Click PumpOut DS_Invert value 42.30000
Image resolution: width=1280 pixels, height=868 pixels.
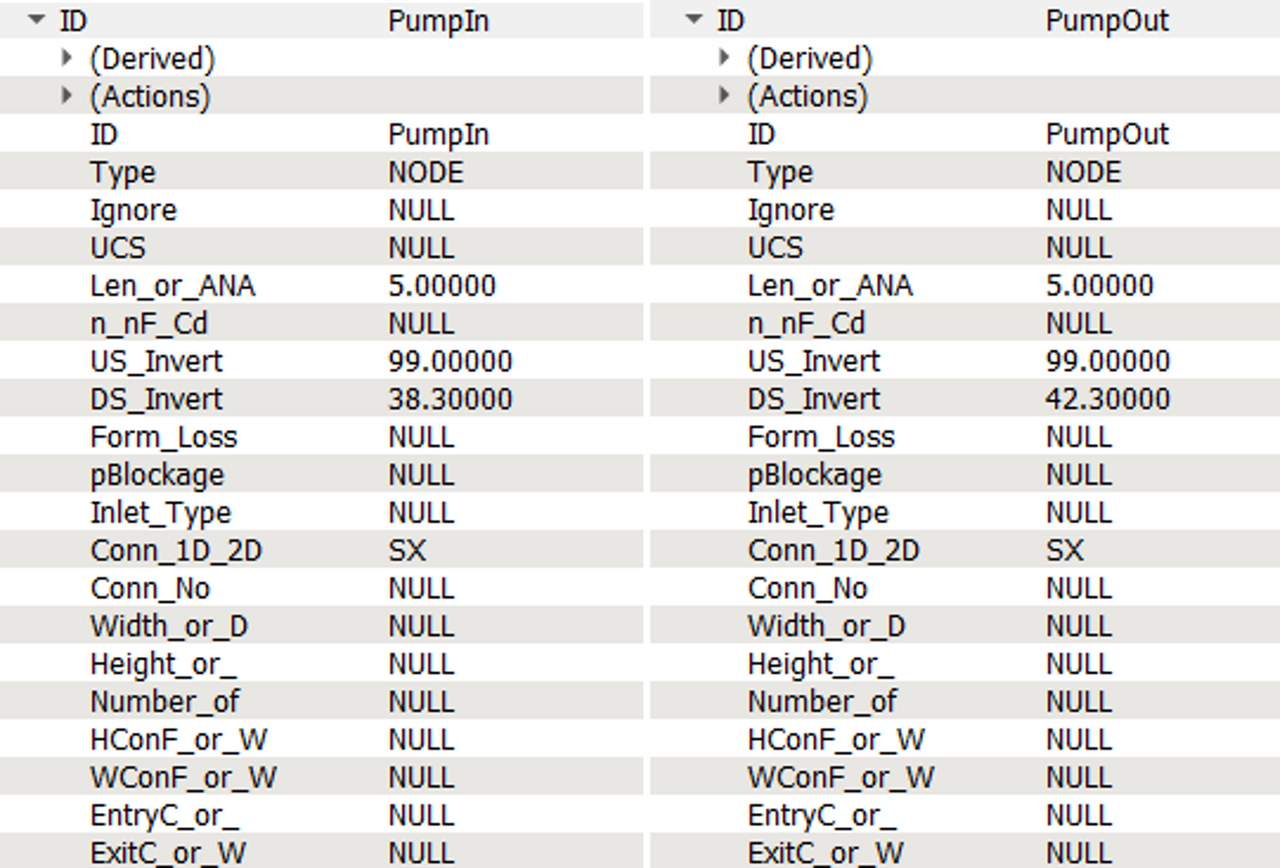pos(1108,400)
